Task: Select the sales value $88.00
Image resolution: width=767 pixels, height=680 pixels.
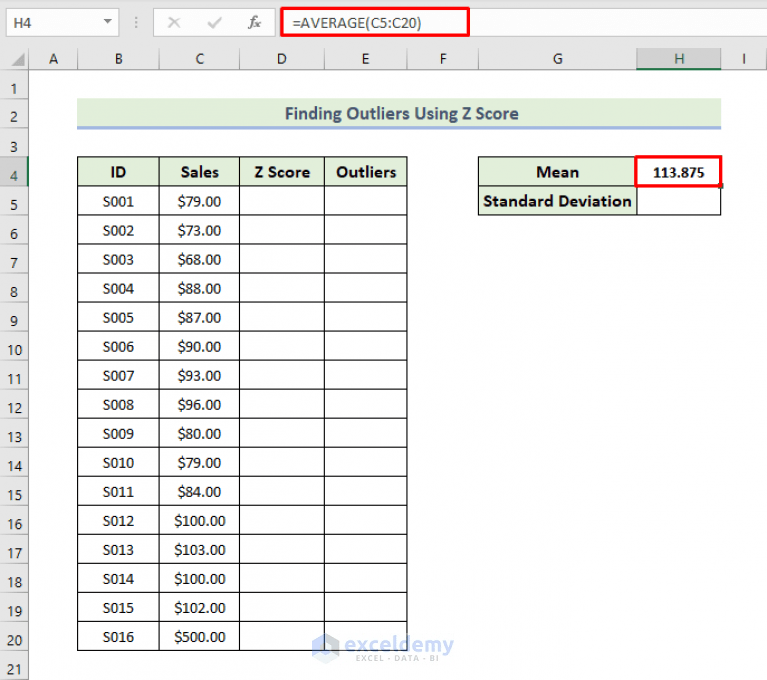Action: pyautogui.click(x=200, y=288)
